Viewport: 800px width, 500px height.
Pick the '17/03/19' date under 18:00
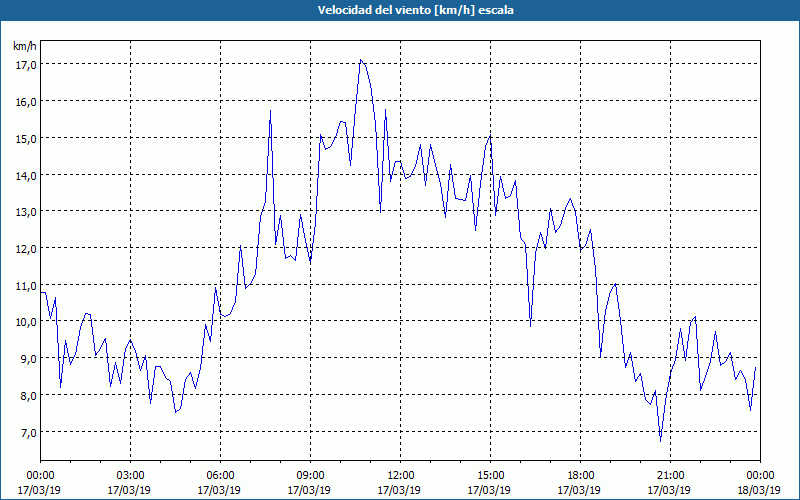tap(579, 490)
